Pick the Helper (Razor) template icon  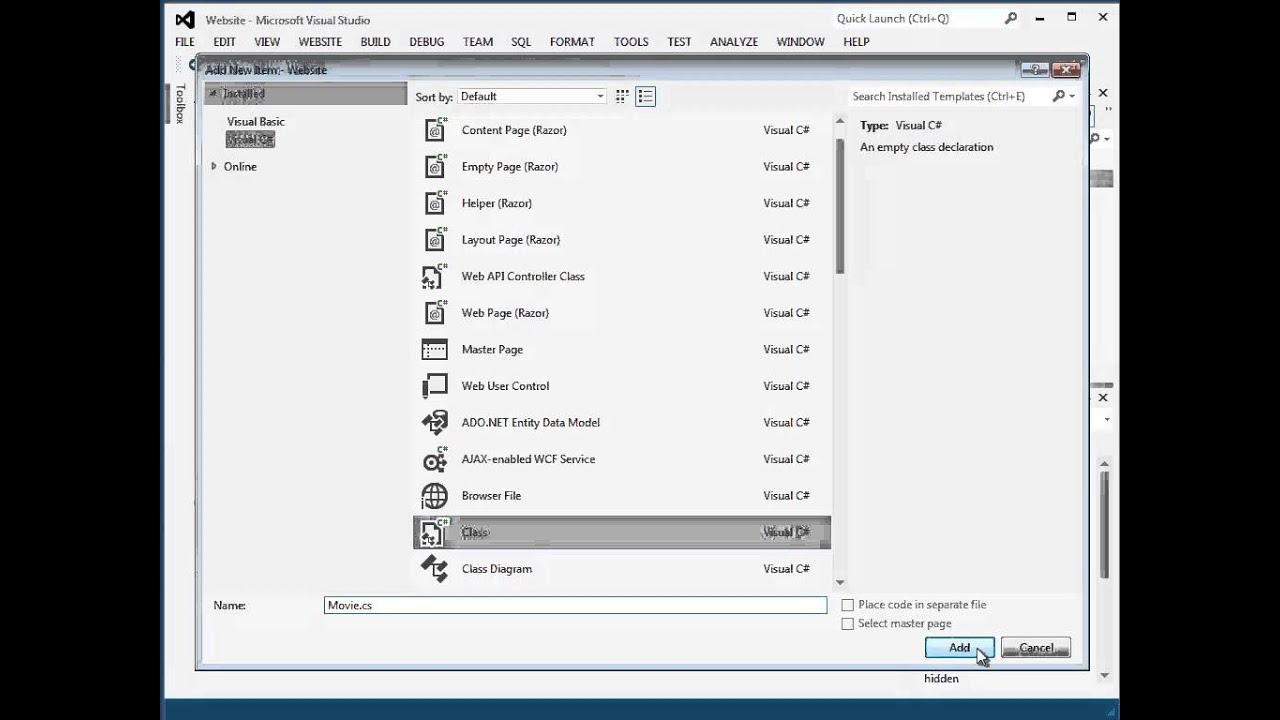[435, 203]
